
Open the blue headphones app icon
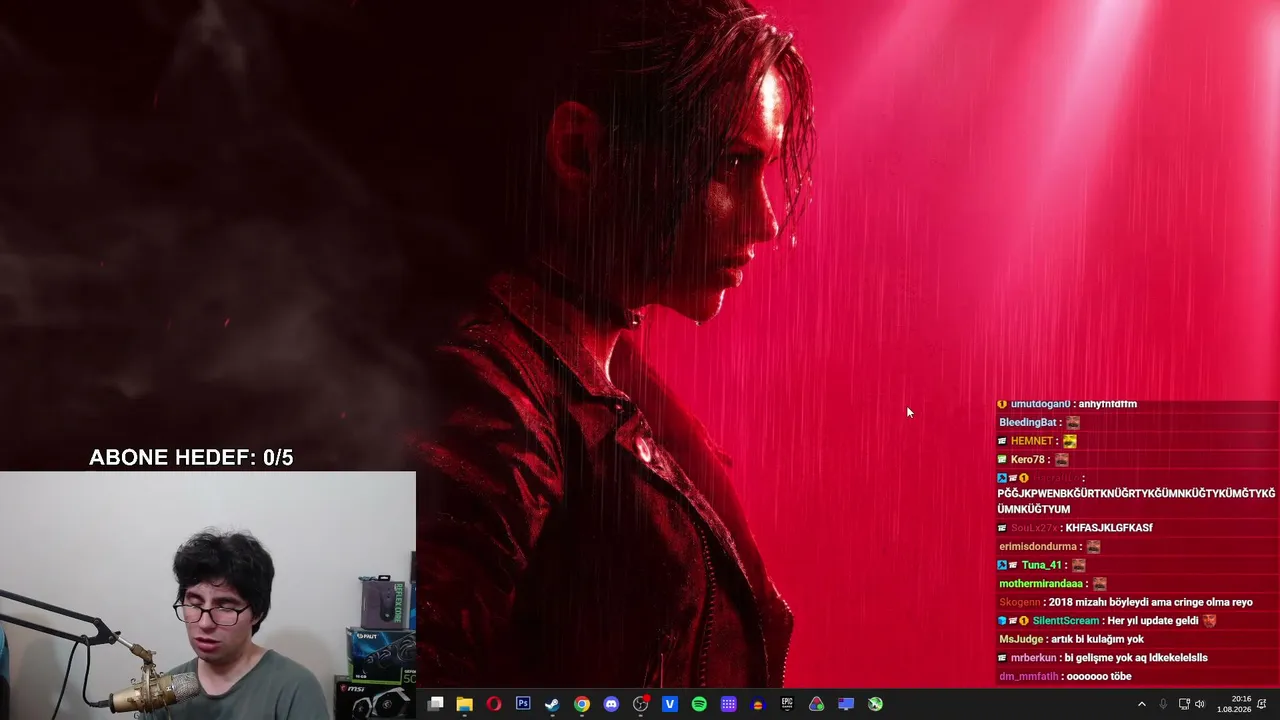click(x=758, y=704)
